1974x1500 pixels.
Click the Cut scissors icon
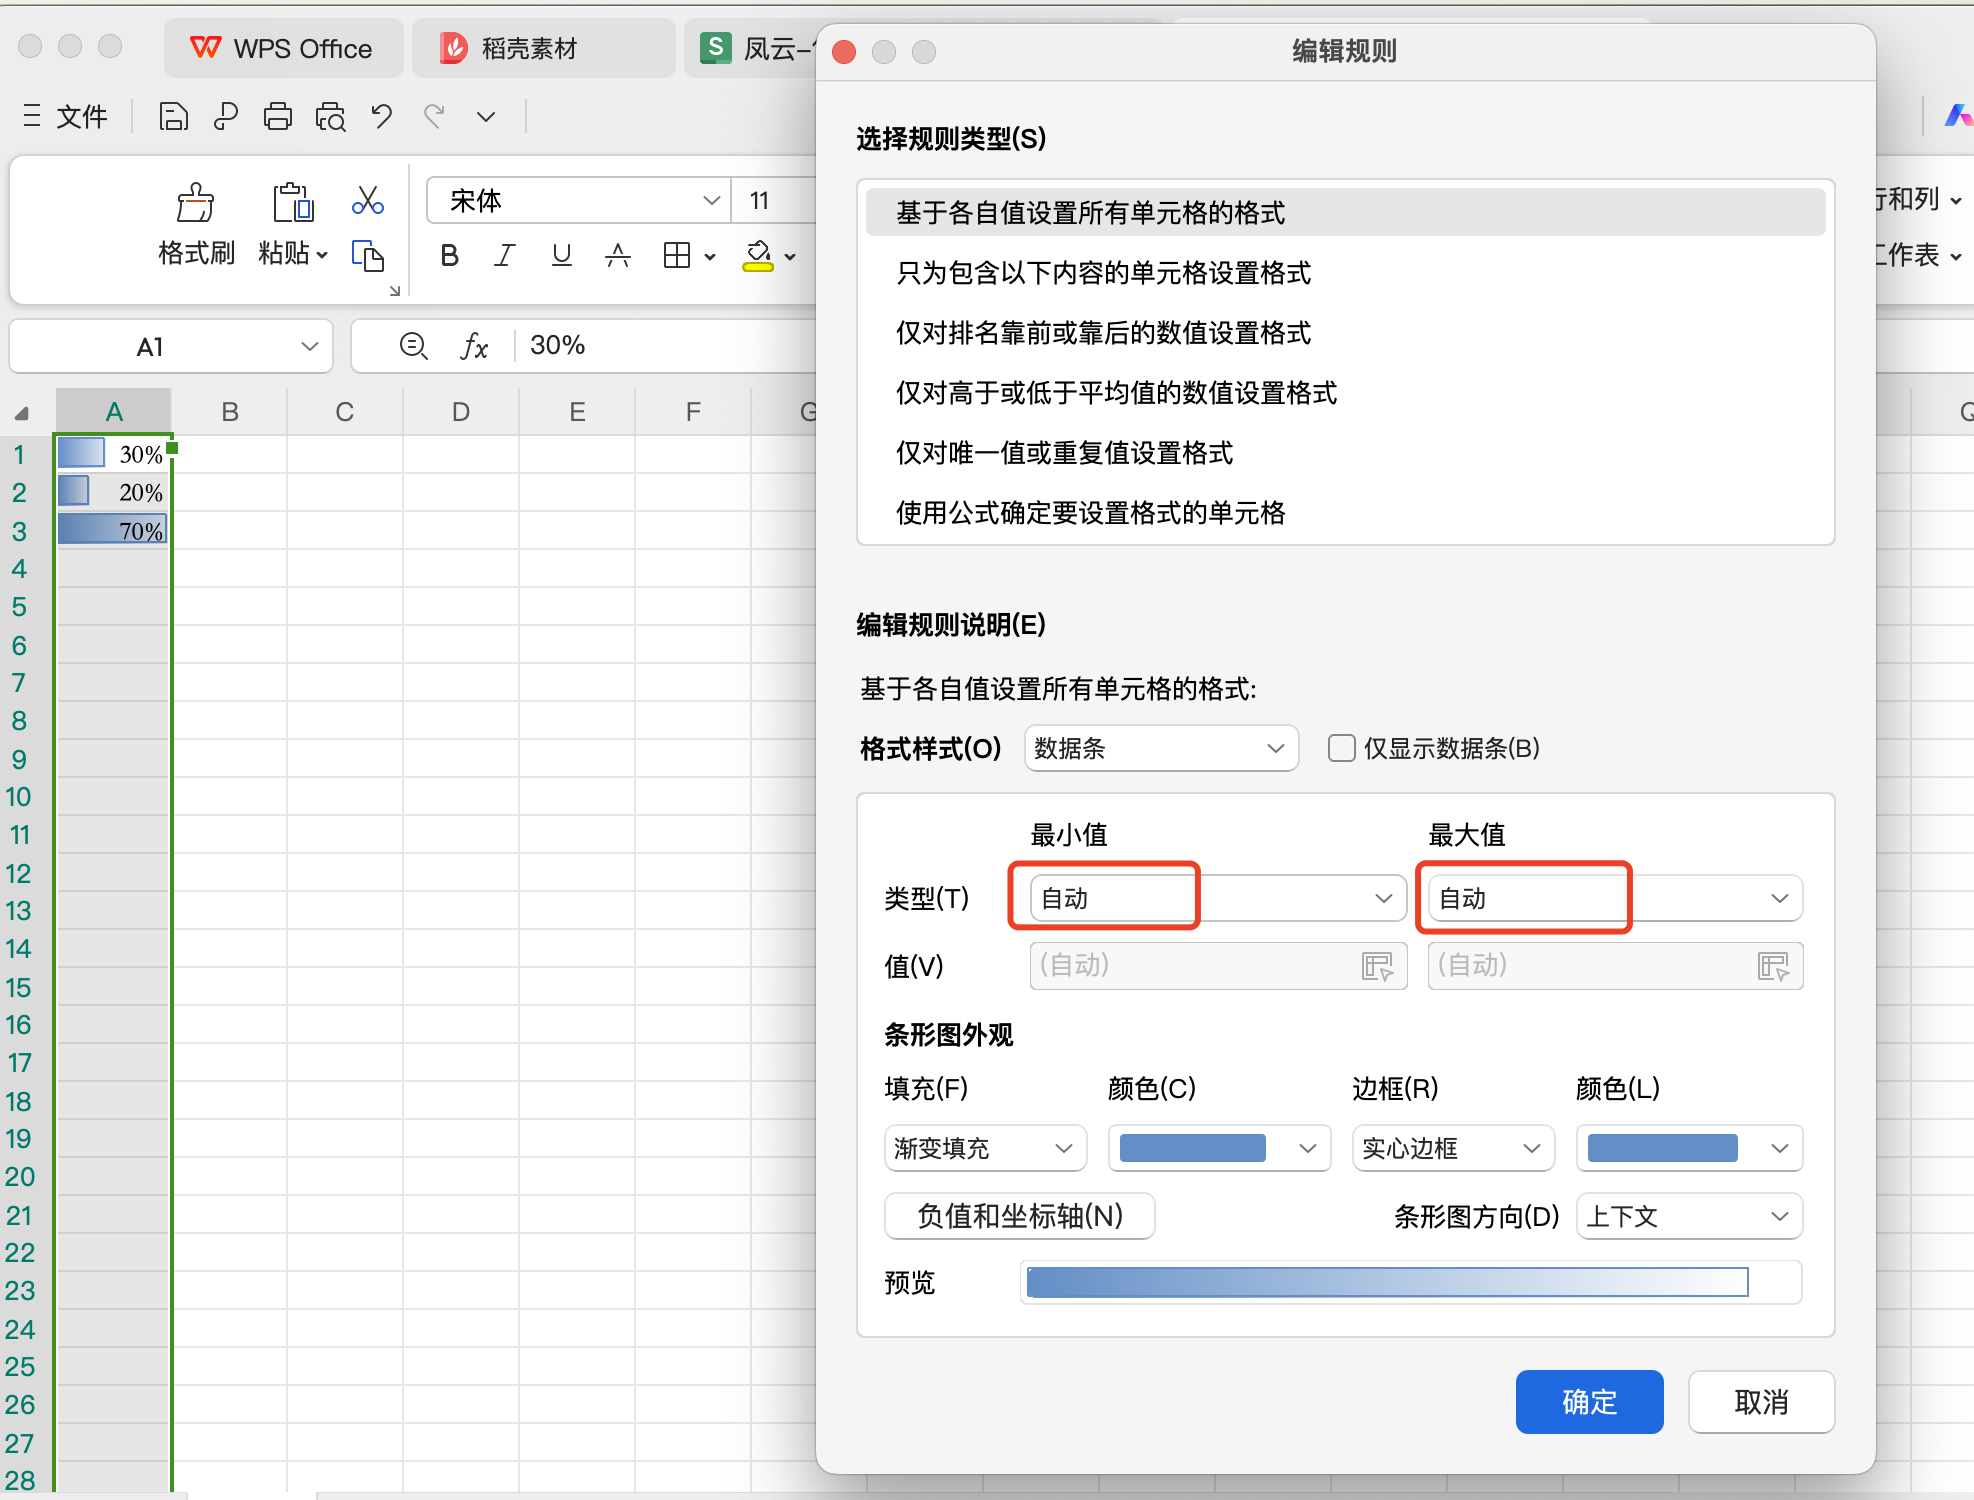click(x=367, y=200)
